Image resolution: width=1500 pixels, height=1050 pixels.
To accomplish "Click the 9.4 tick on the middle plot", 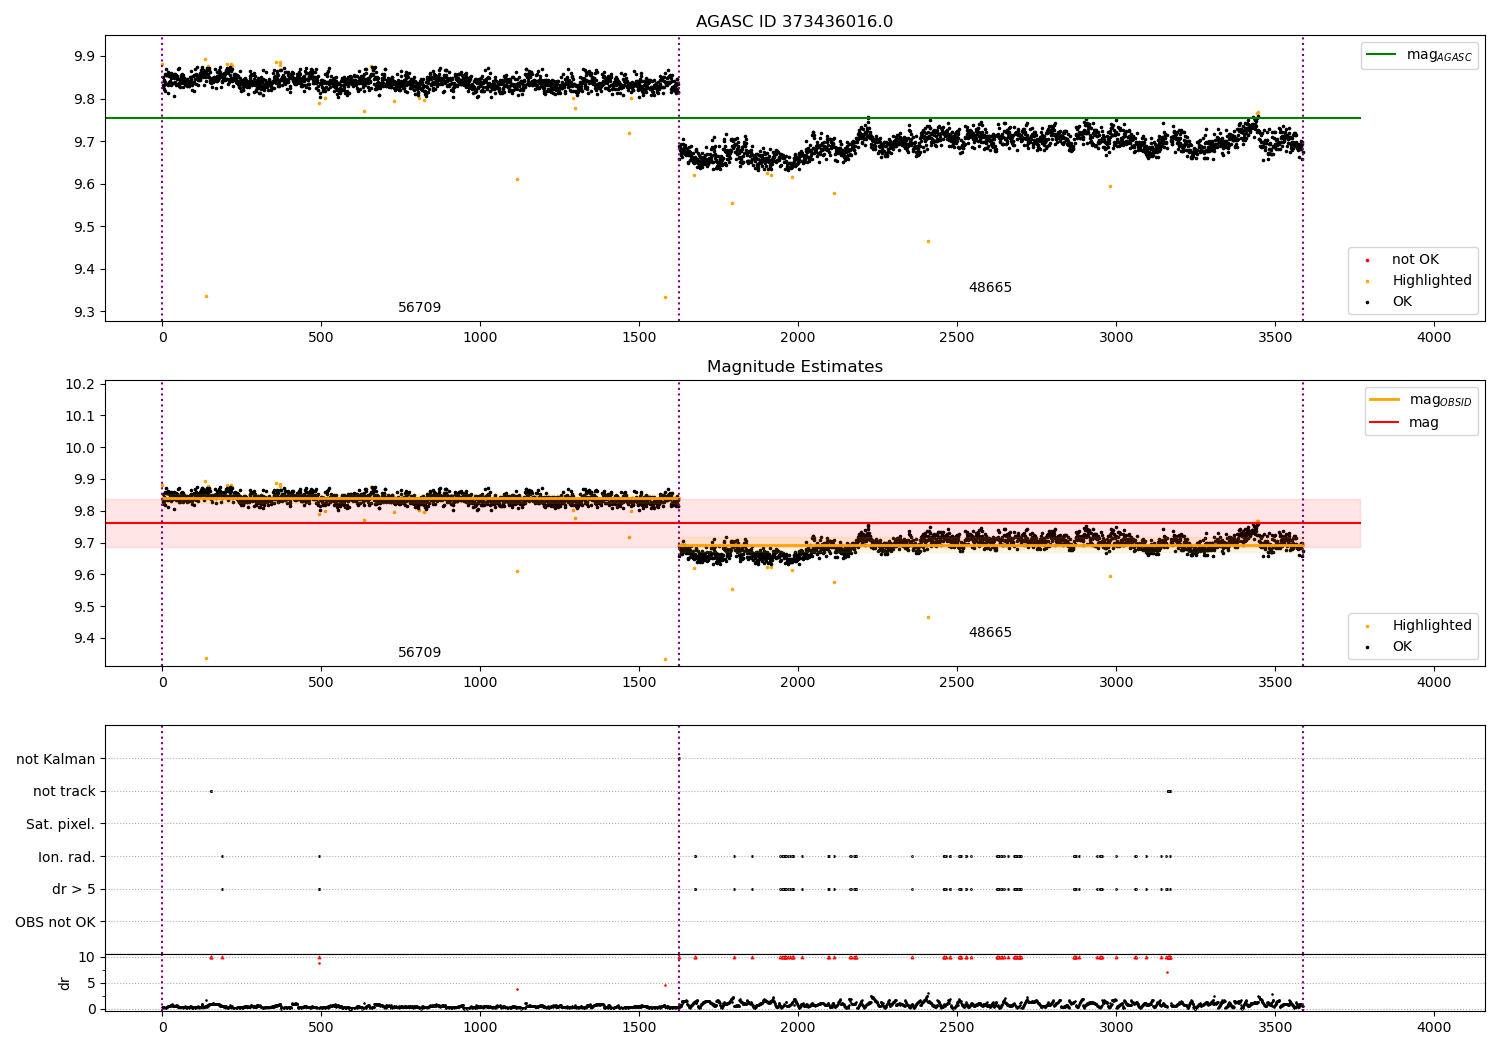I will (x=84, y=639).
